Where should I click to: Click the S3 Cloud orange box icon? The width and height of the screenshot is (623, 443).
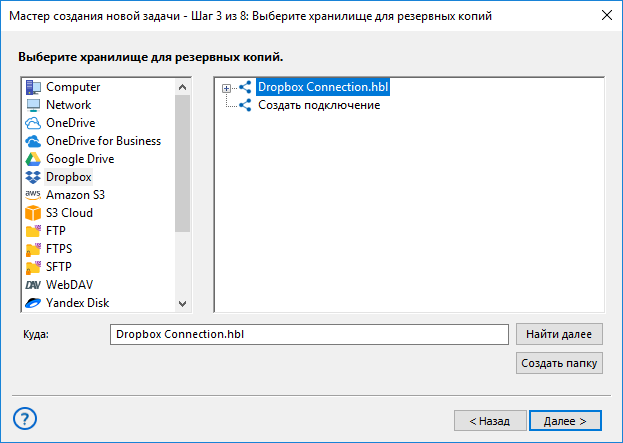pos(33,213)
